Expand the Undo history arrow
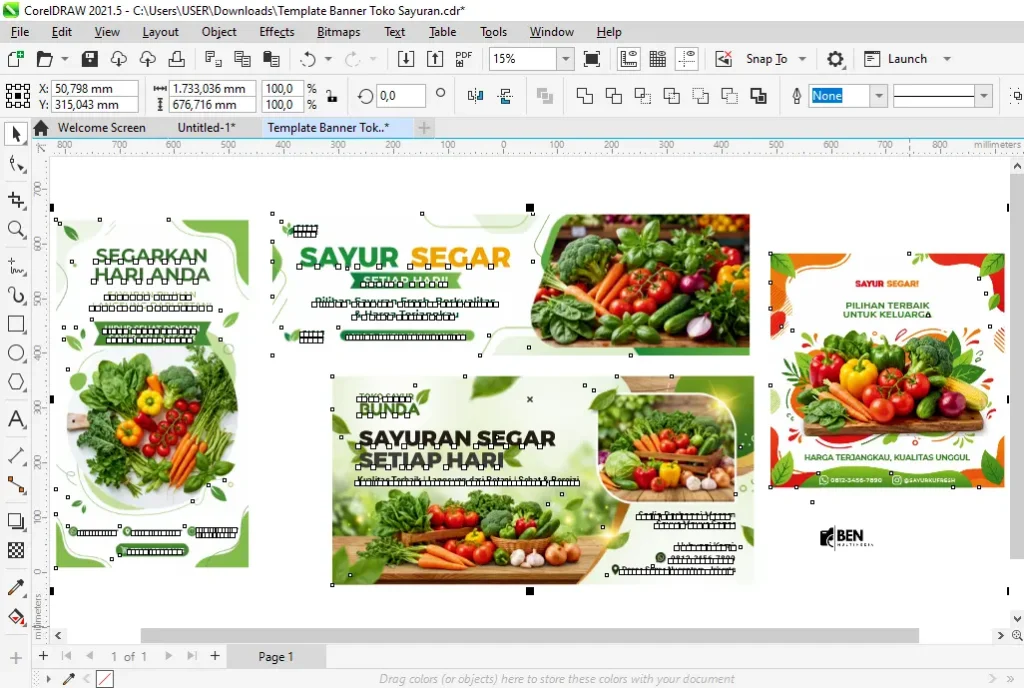The height and width of the screenshot is (688, 1024). point(328,59)
